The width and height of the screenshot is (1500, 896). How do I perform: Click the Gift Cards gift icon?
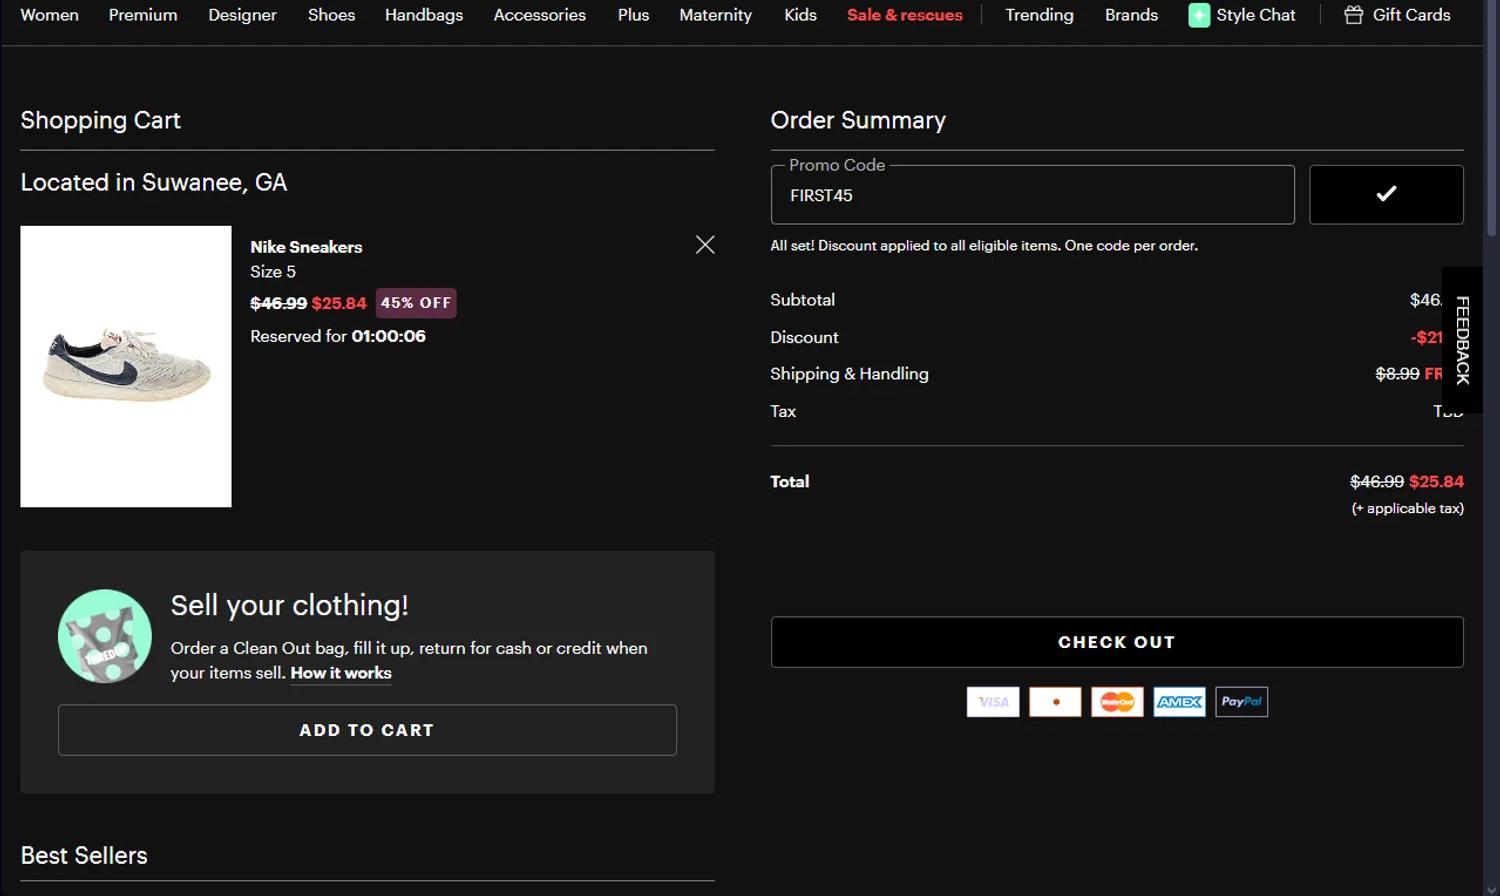(1353, 15)
